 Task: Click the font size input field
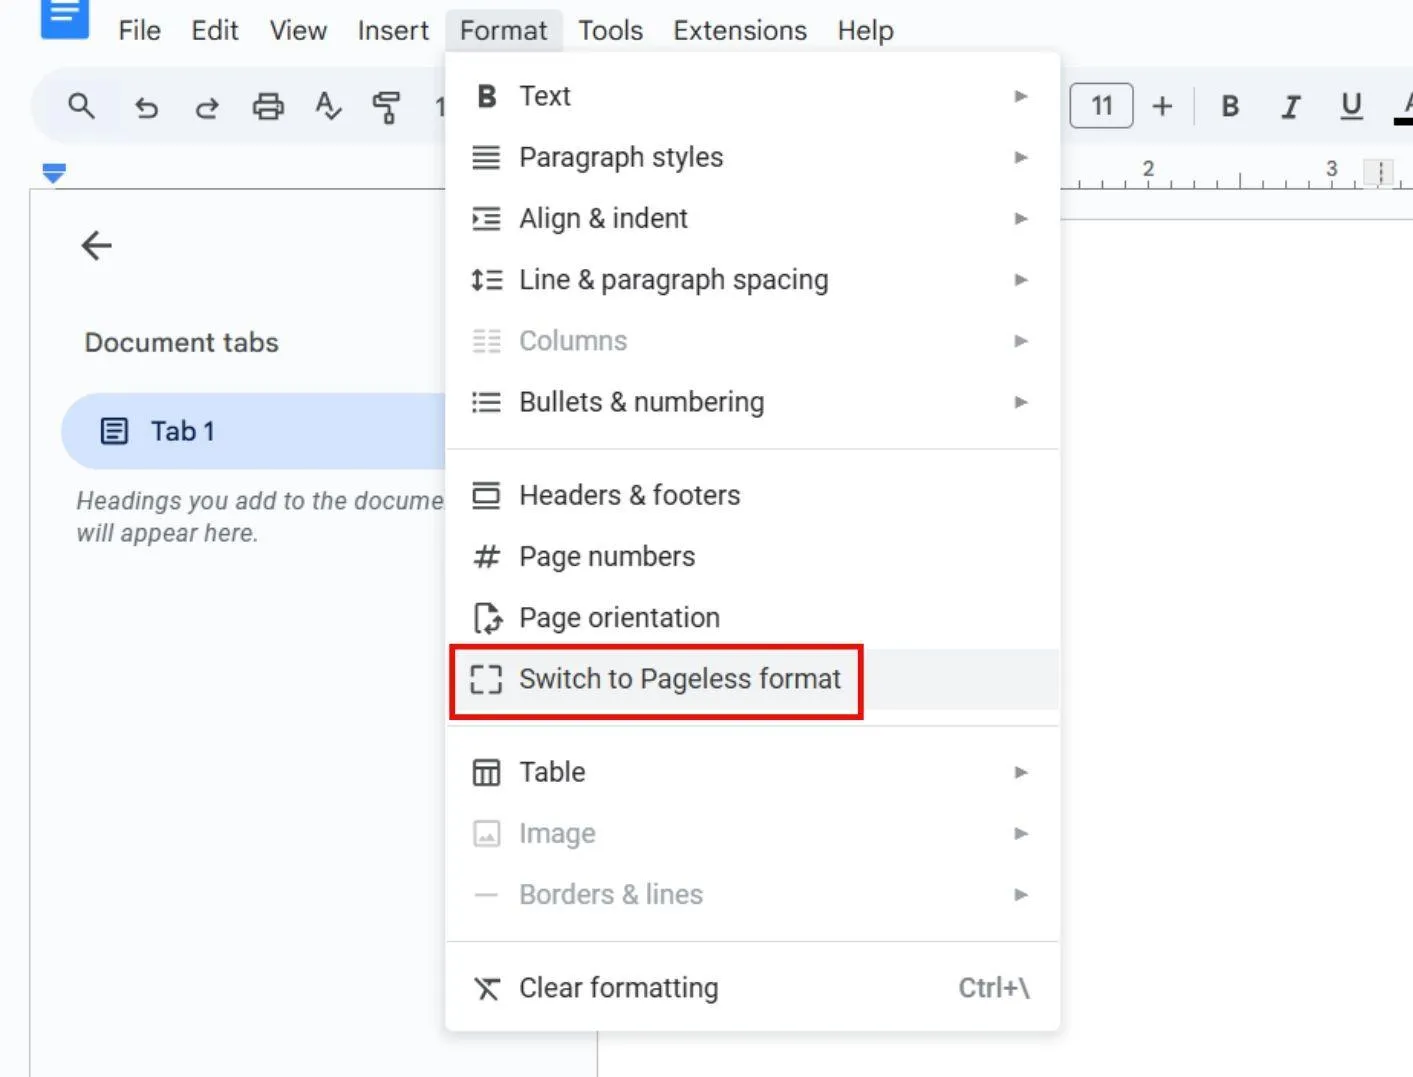click(x=1101, y=106)
